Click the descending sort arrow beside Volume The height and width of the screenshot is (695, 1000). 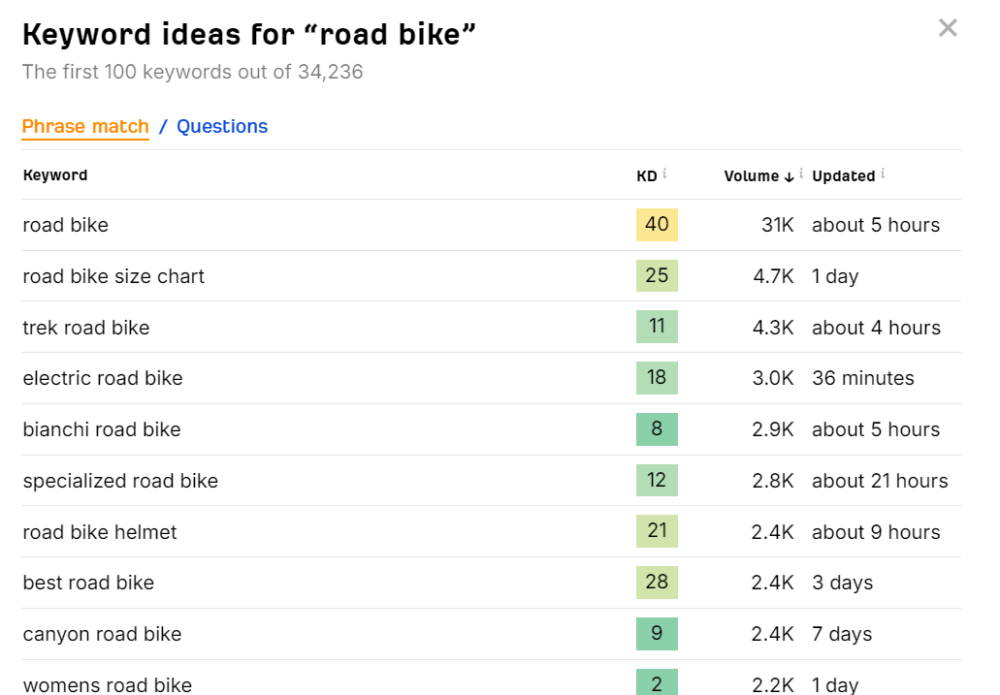[x=789, y=176]
